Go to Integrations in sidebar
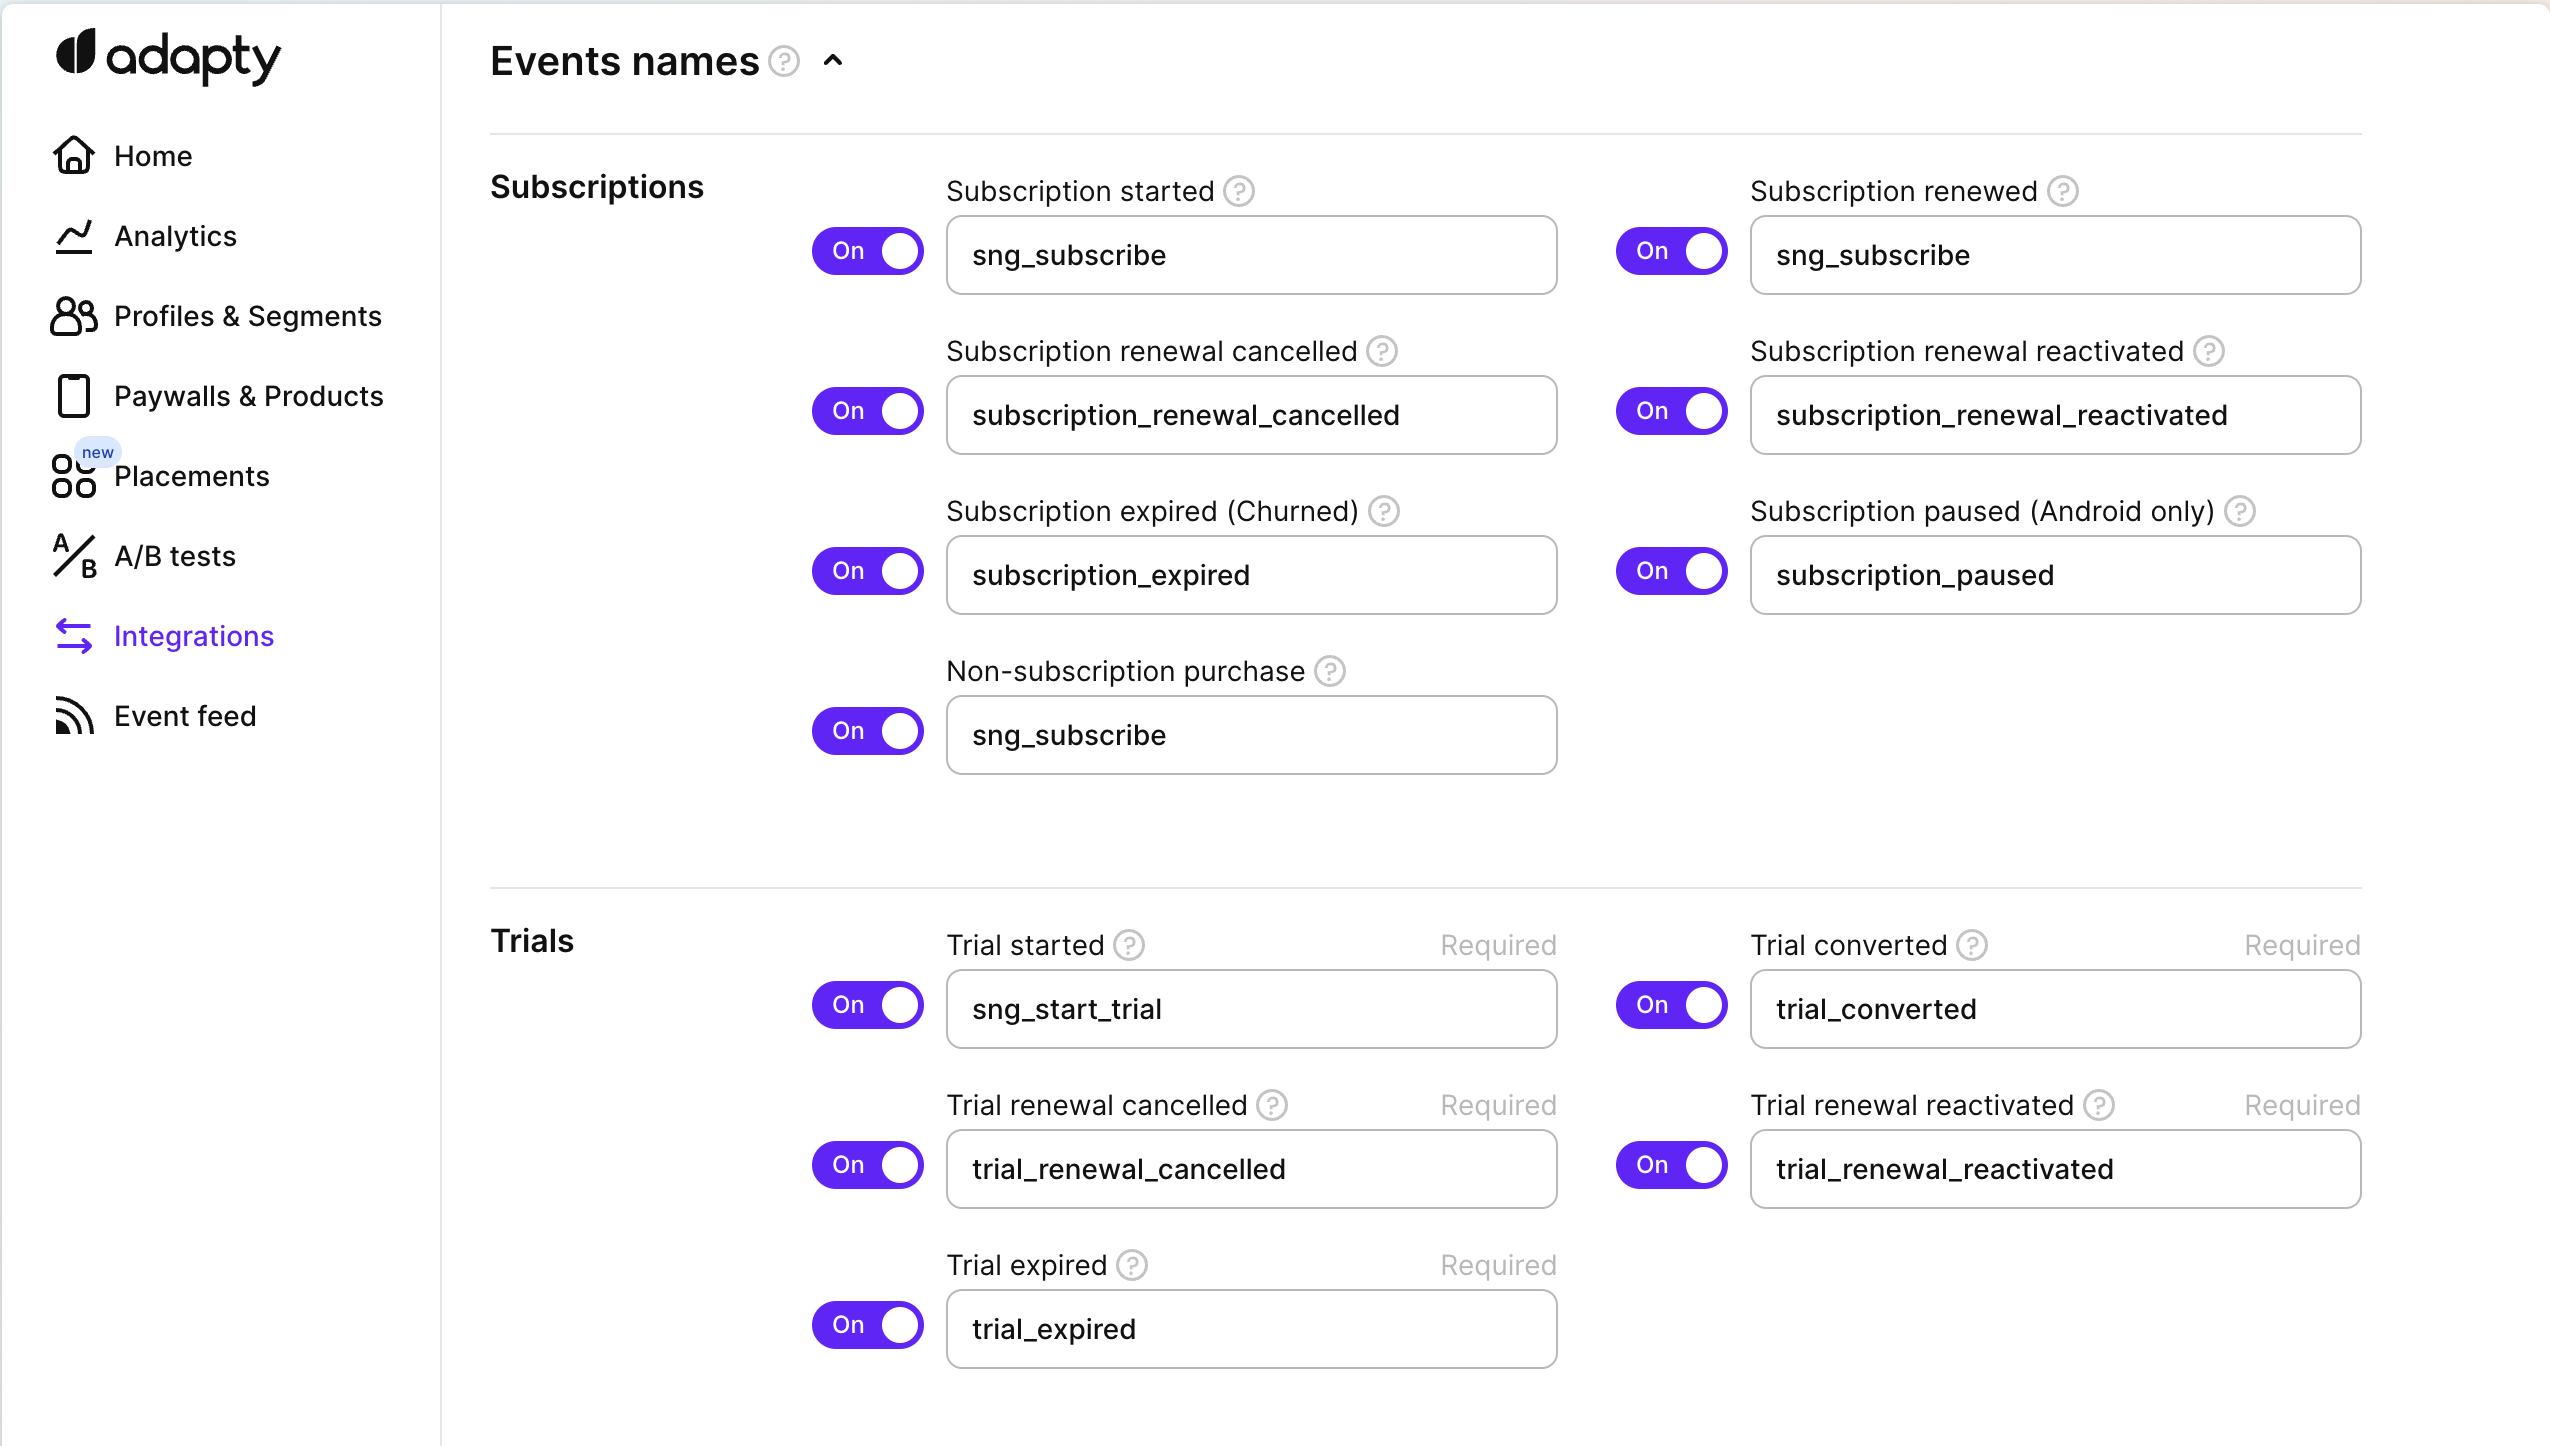2550x1446 pixels. tap(193, 636)
